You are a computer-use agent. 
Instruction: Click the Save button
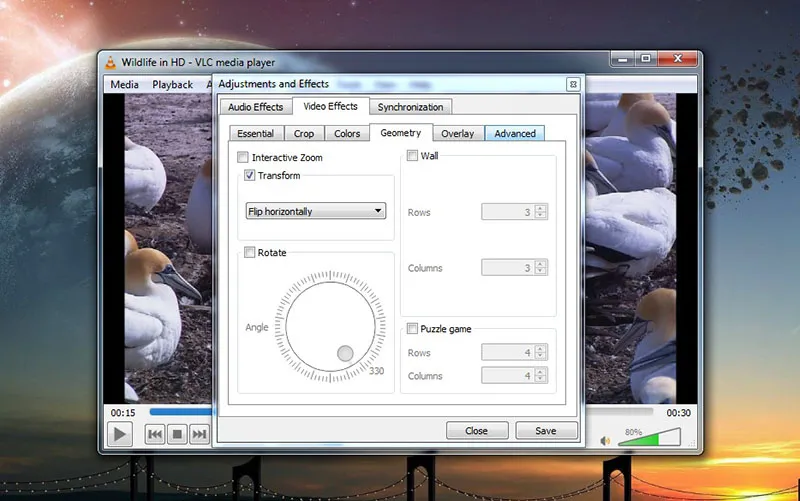[546, 431]
